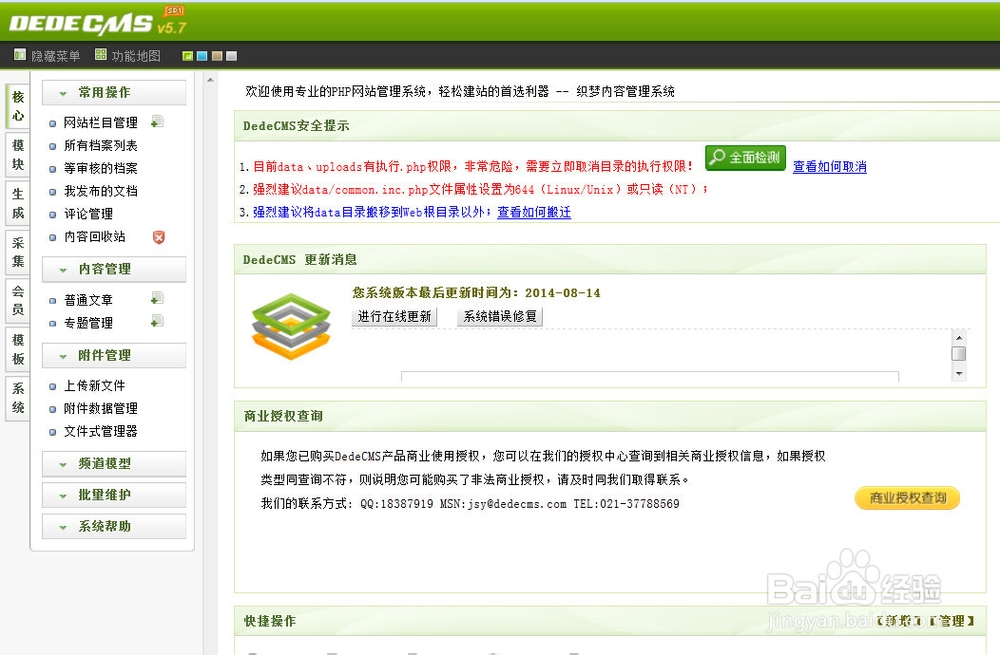Open 附件数据管理 menu item

(x=101, y=408)
